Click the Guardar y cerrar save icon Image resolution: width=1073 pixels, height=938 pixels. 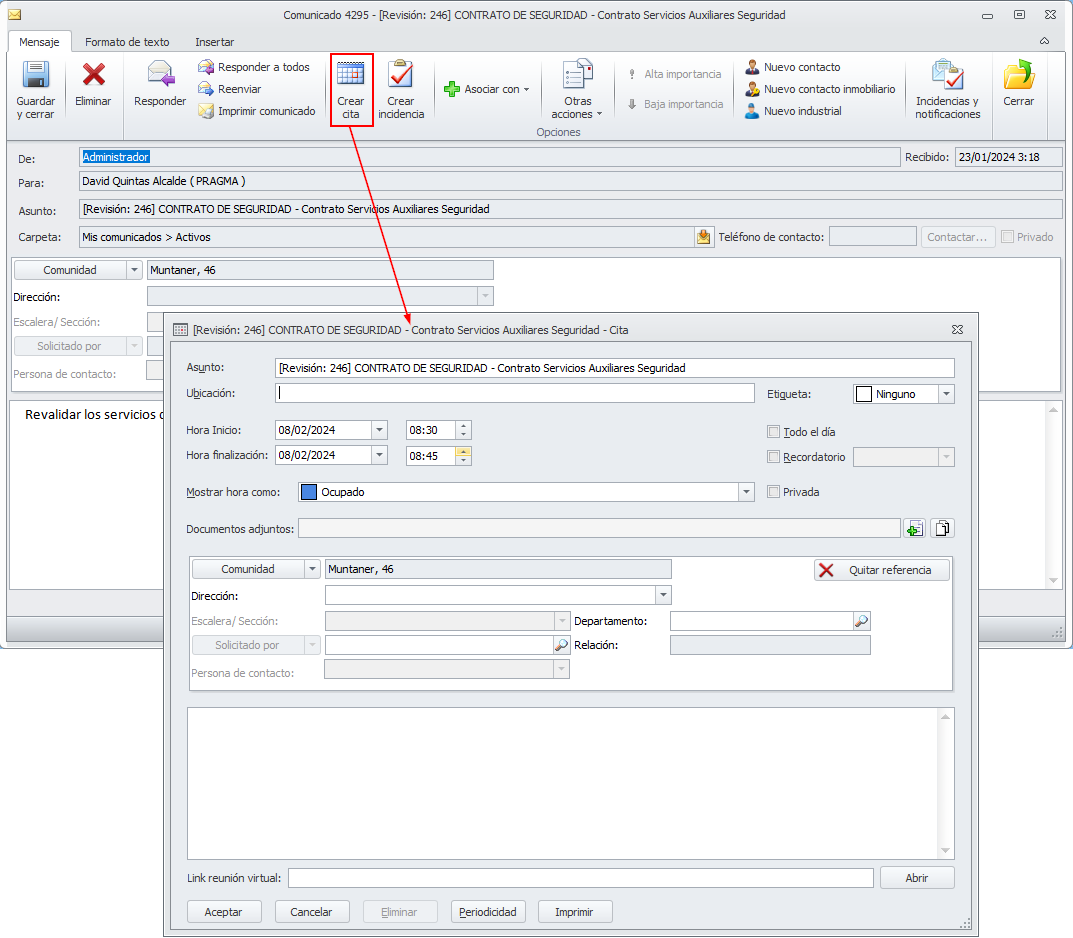[36, 75]
